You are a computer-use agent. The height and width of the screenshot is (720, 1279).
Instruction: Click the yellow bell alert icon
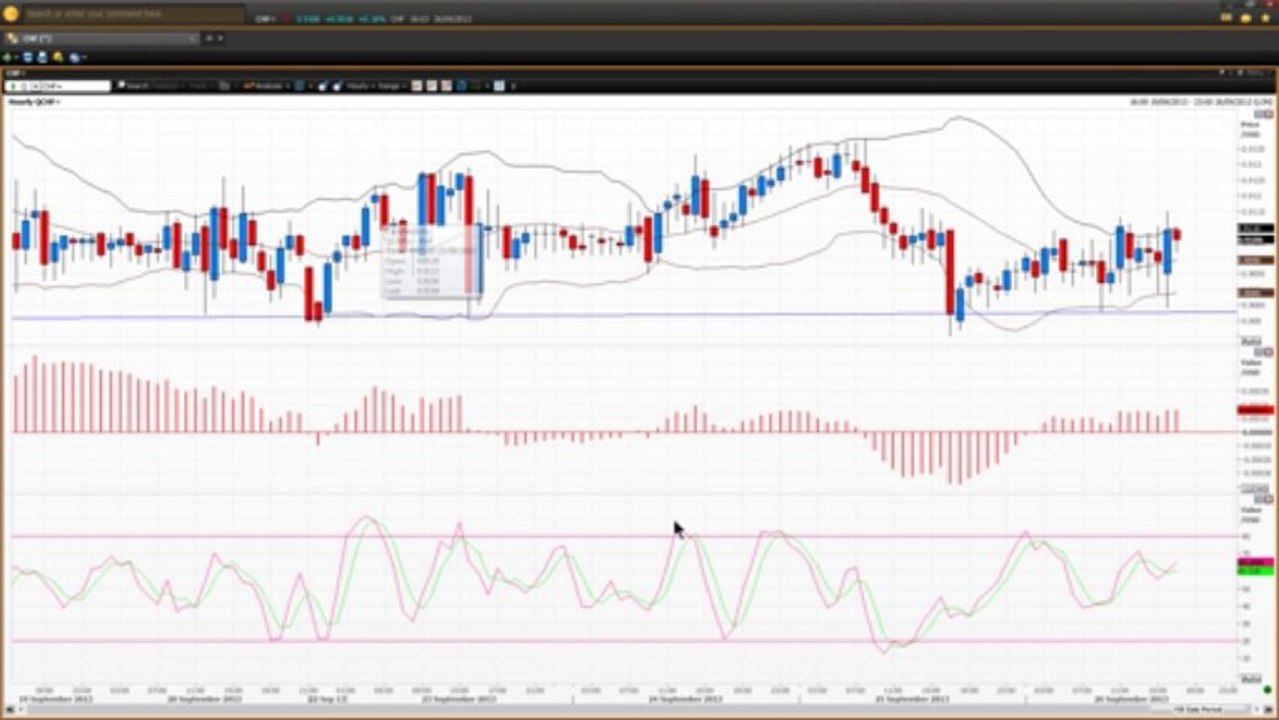pos(58,57)
